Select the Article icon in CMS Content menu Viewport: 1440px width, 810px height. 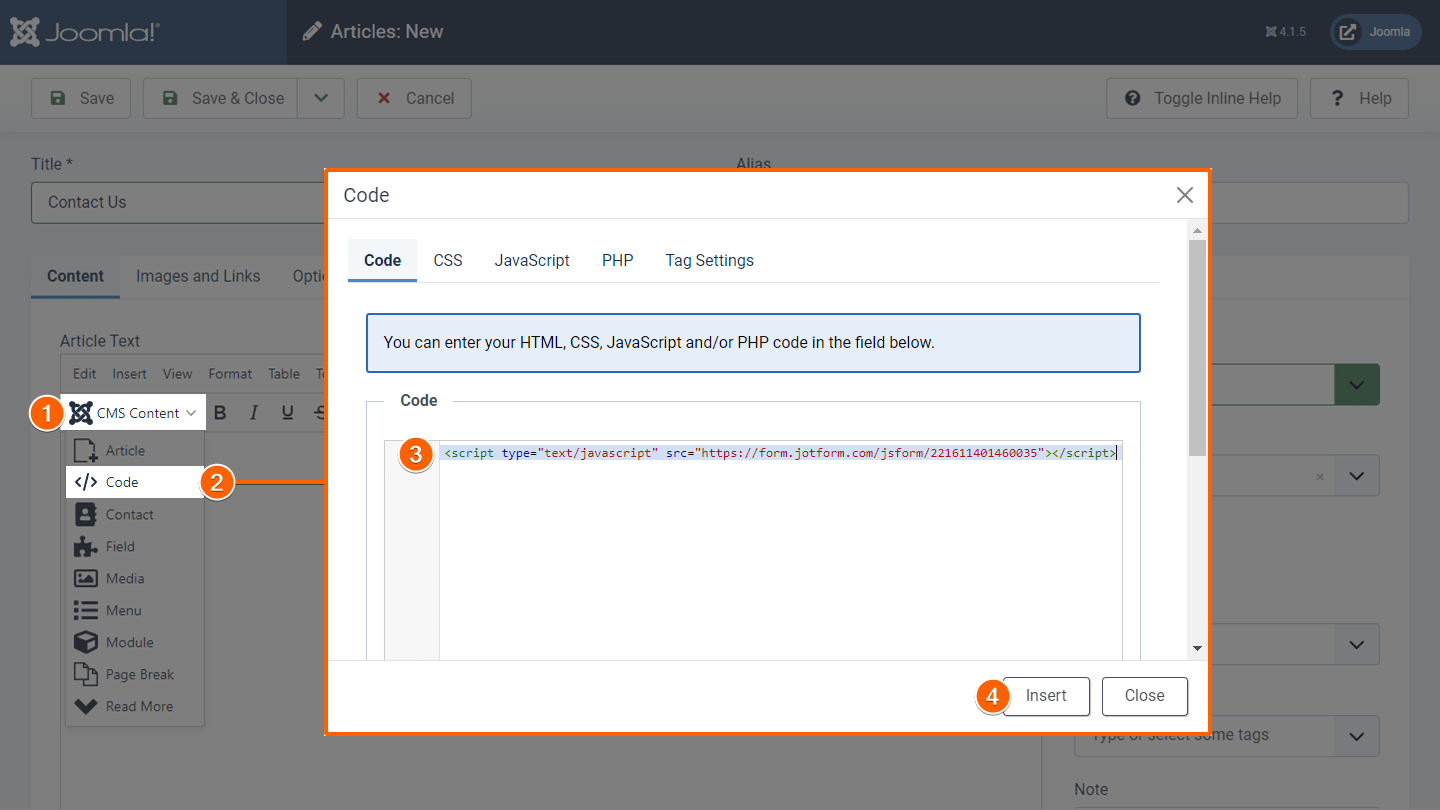click(86, 450)
